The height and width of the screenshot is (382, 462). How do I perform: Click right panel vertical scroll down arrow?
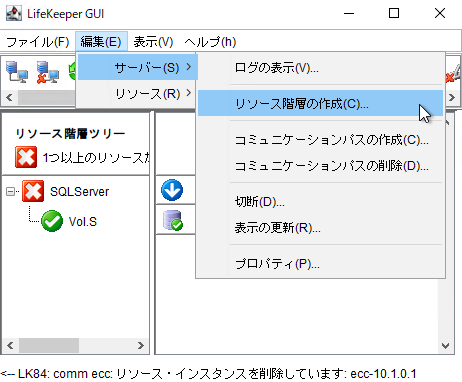pos(446,346)
